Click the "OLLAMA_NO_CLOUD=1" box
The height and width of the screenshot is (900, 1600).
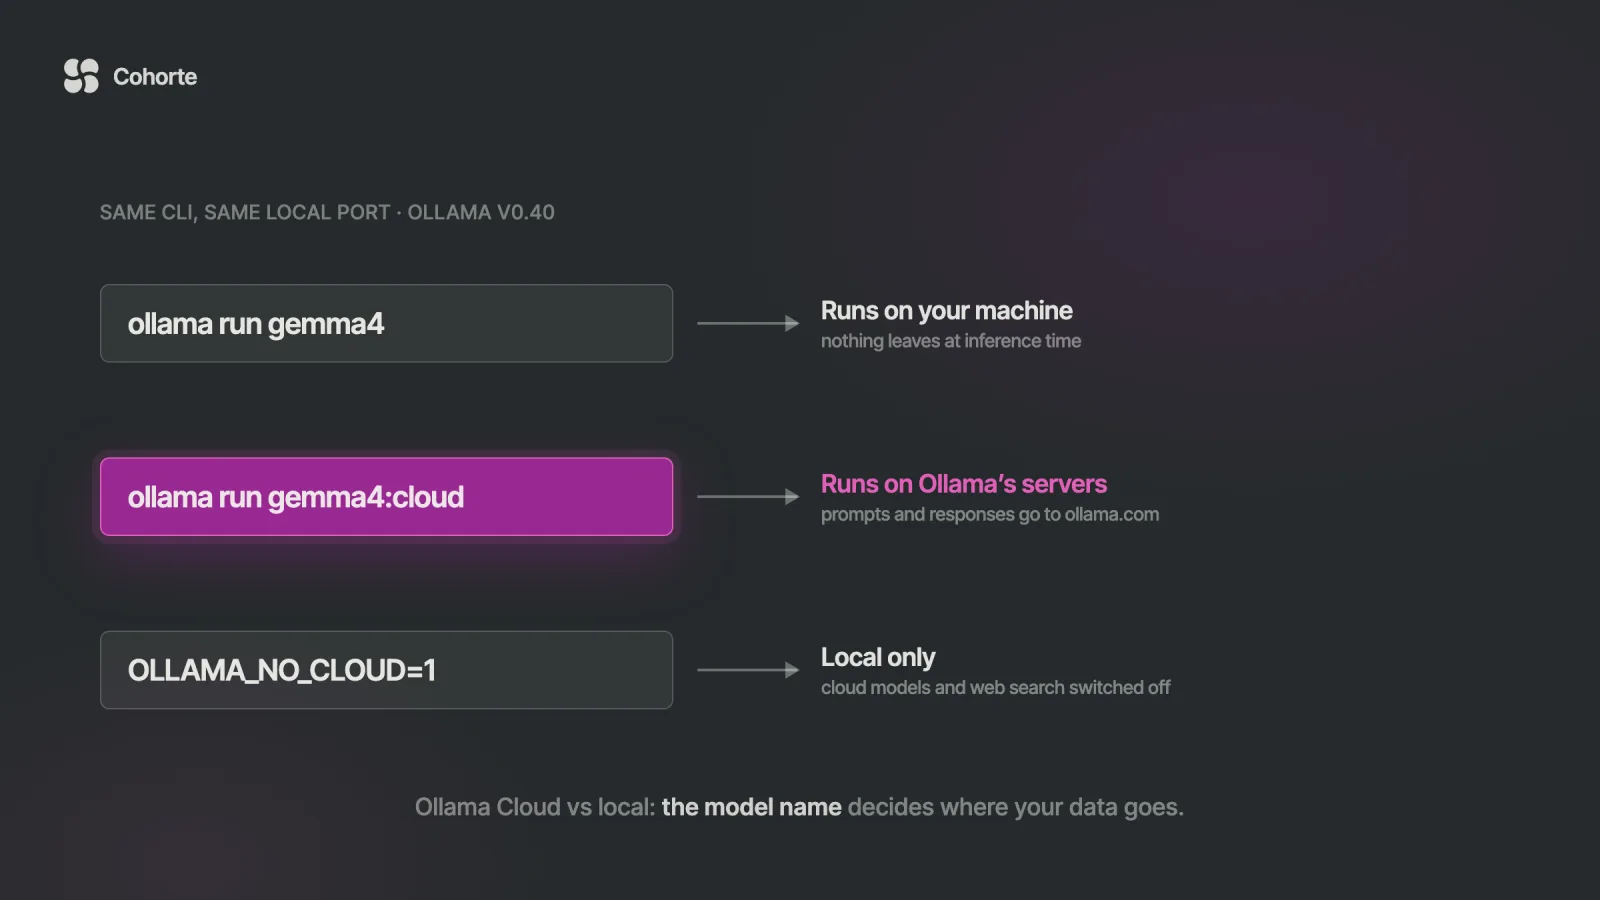coord(386,670)
